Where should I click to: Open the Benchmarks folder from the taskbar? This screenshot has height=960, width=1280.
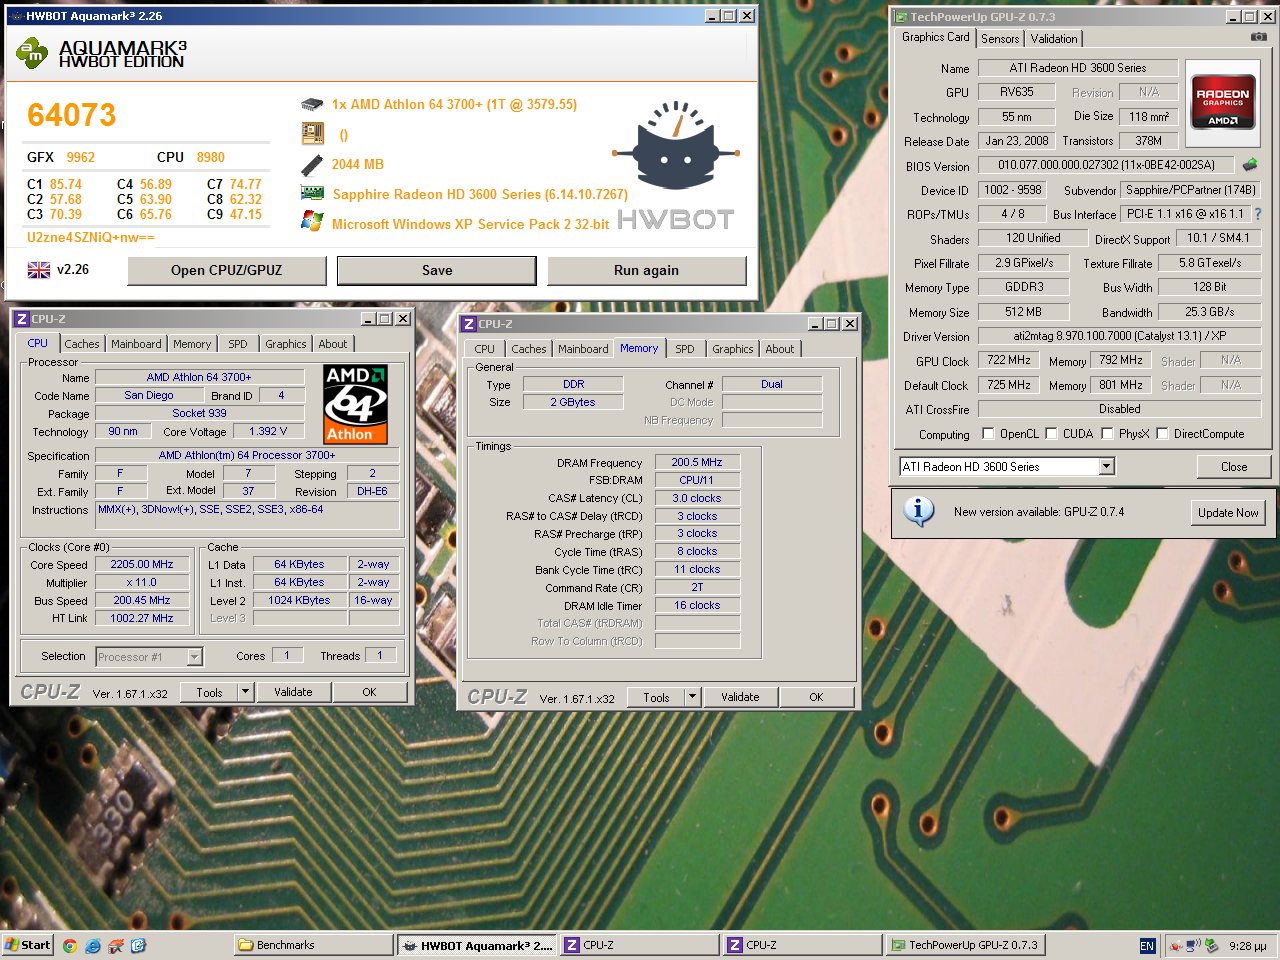(x=314, y=945)
